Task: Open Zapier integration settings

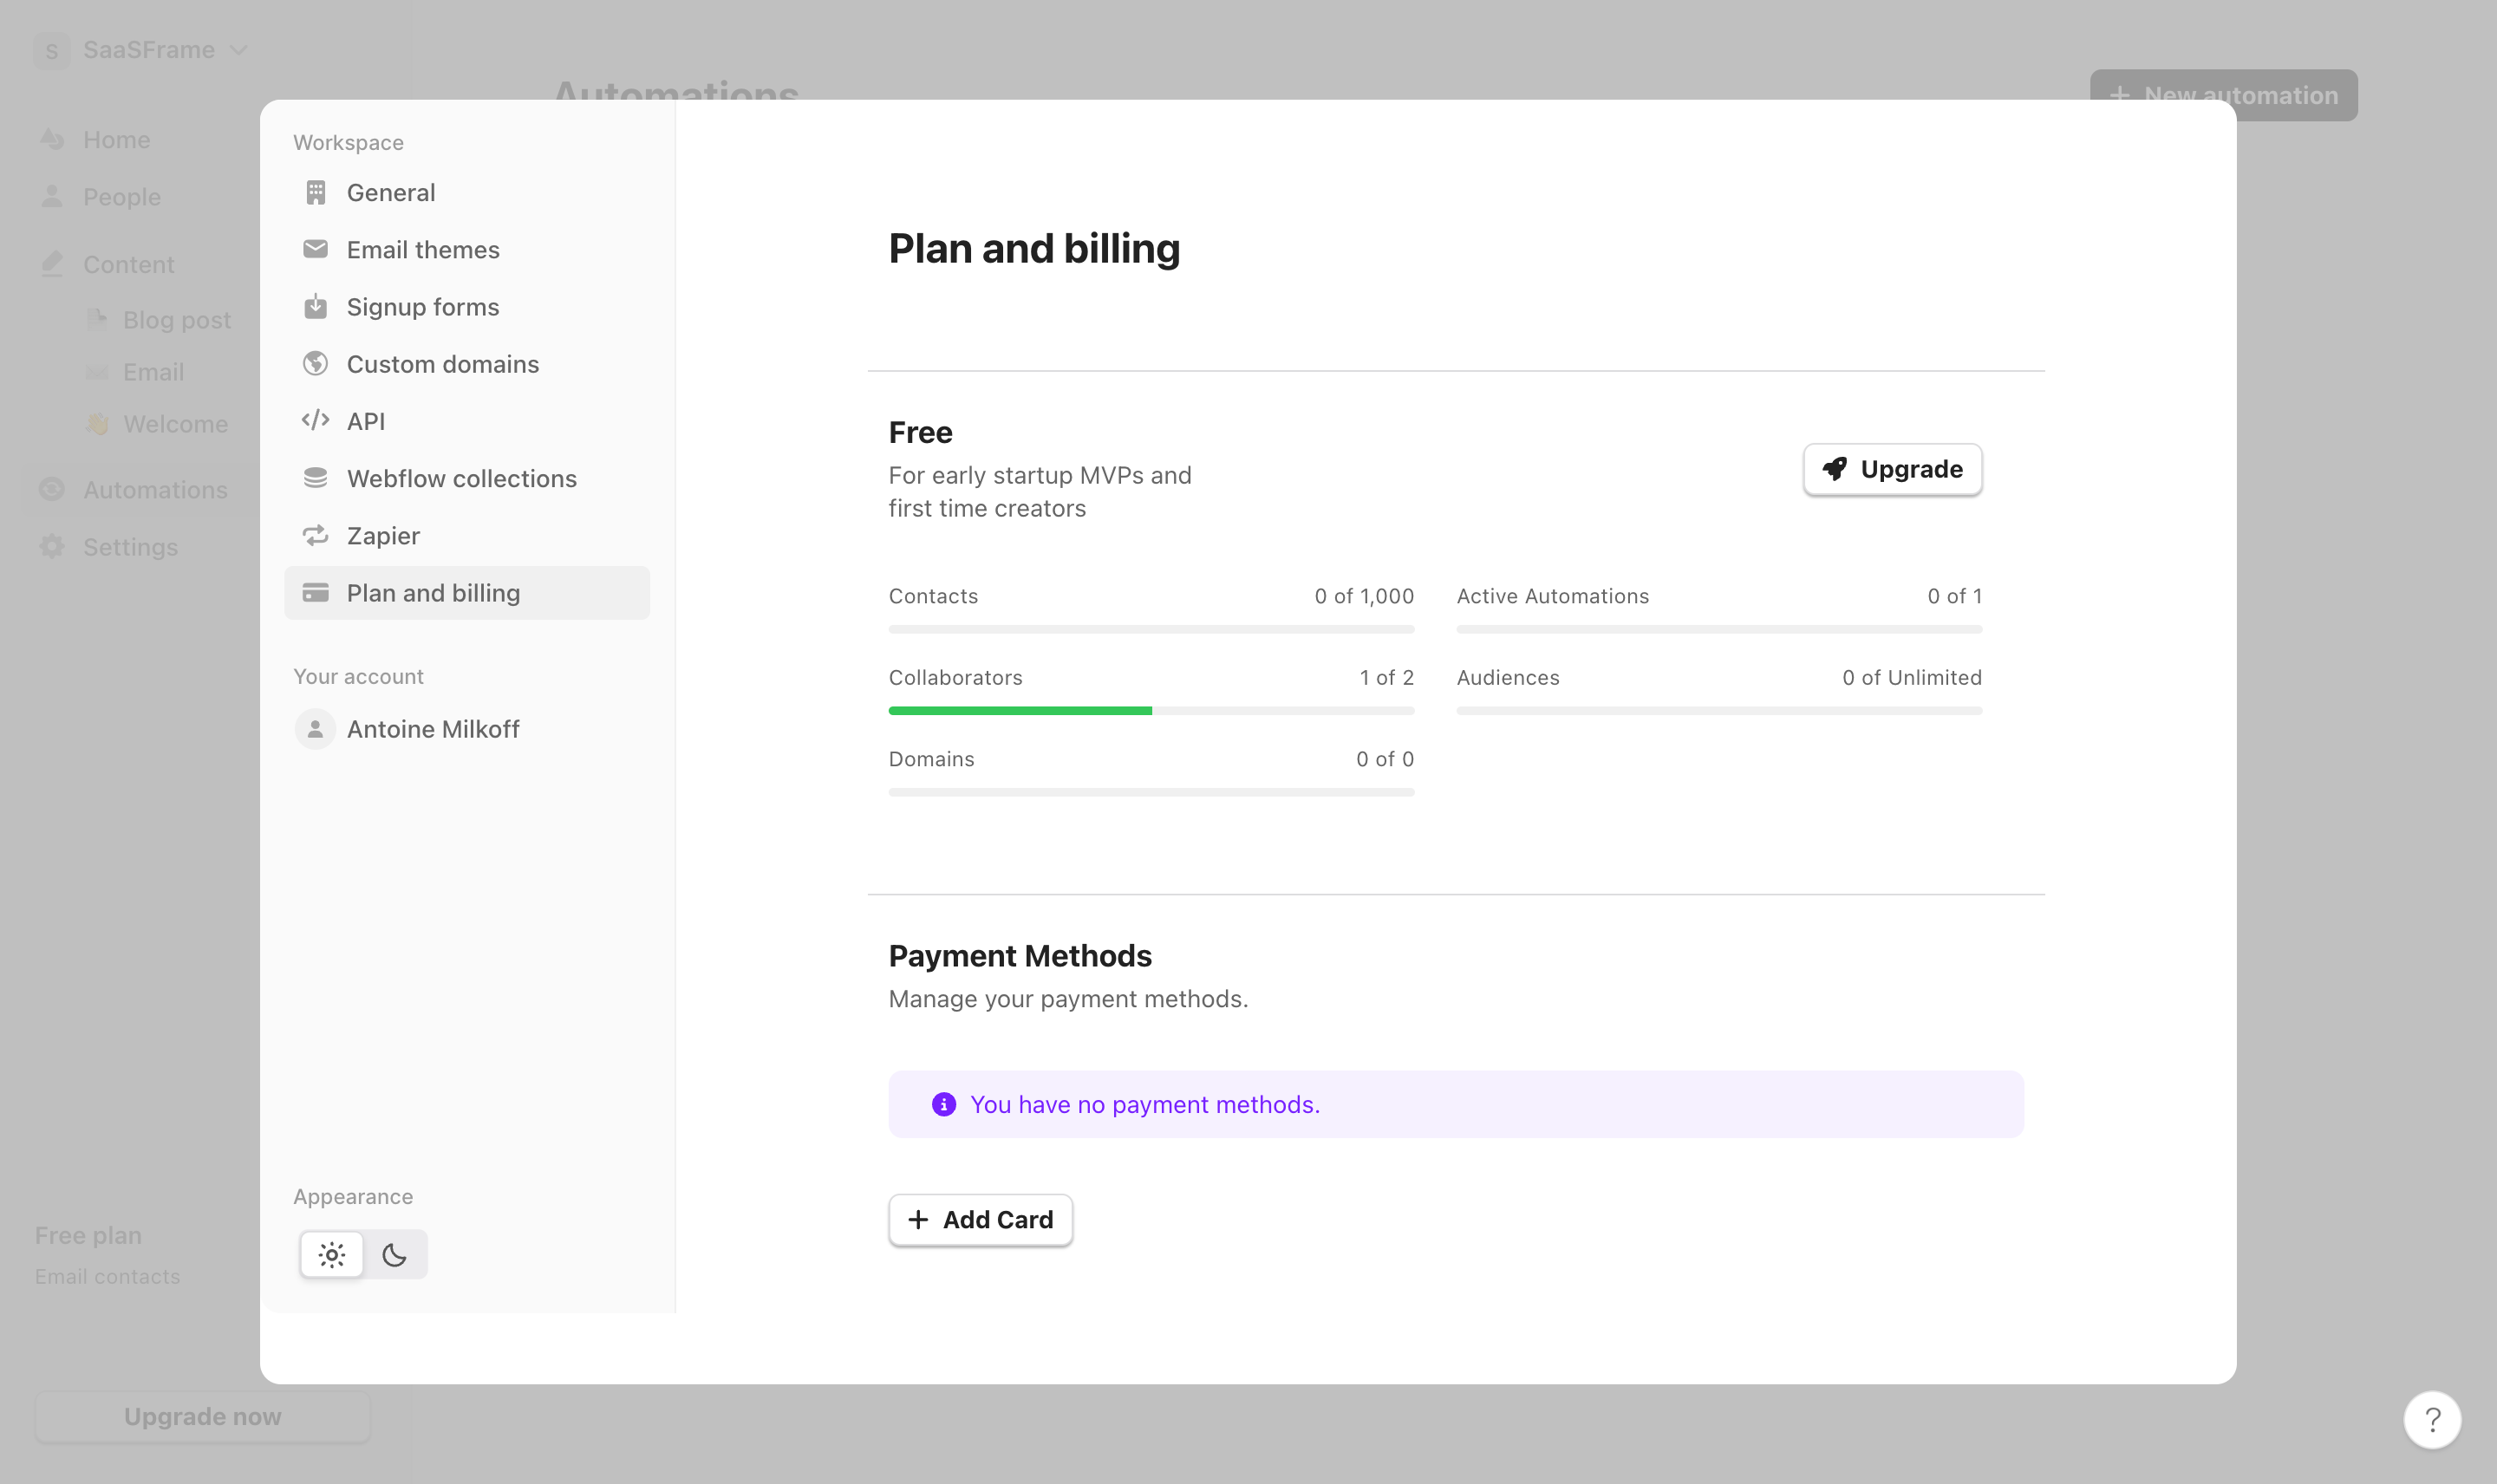Action: coord(467,535)
